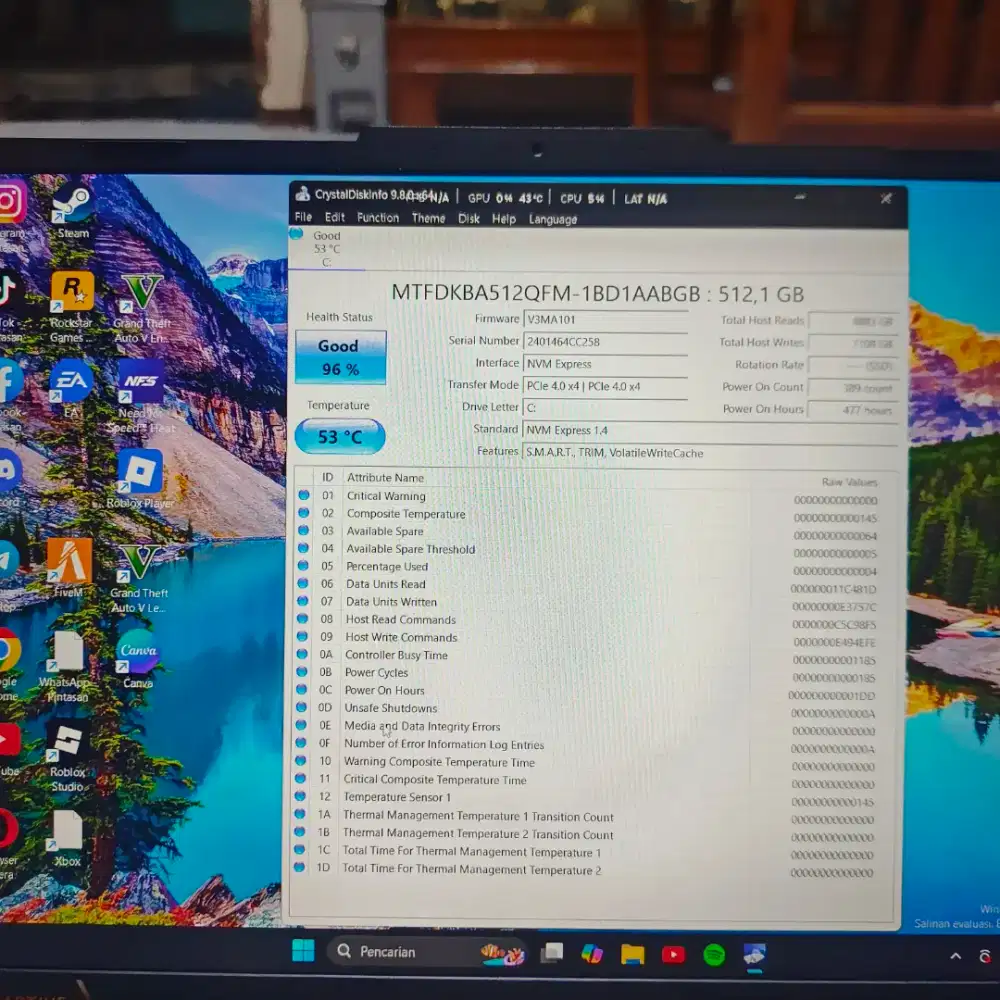1000x1000 pixels.
Task: Open the Theme menu
Action: pos(428,218)
